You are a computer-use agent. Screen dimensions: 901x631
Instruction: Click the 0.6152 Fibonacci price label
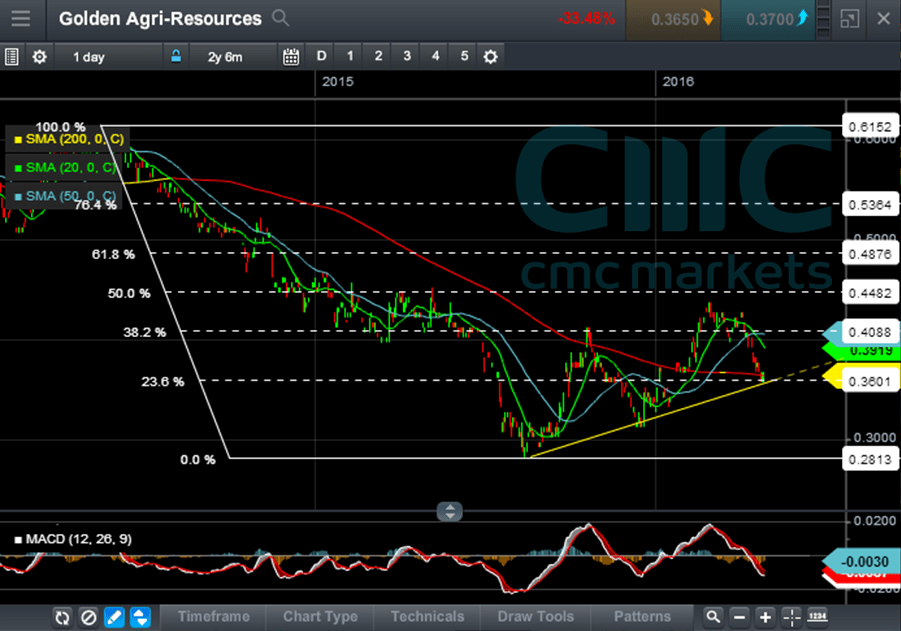(870, 126)
